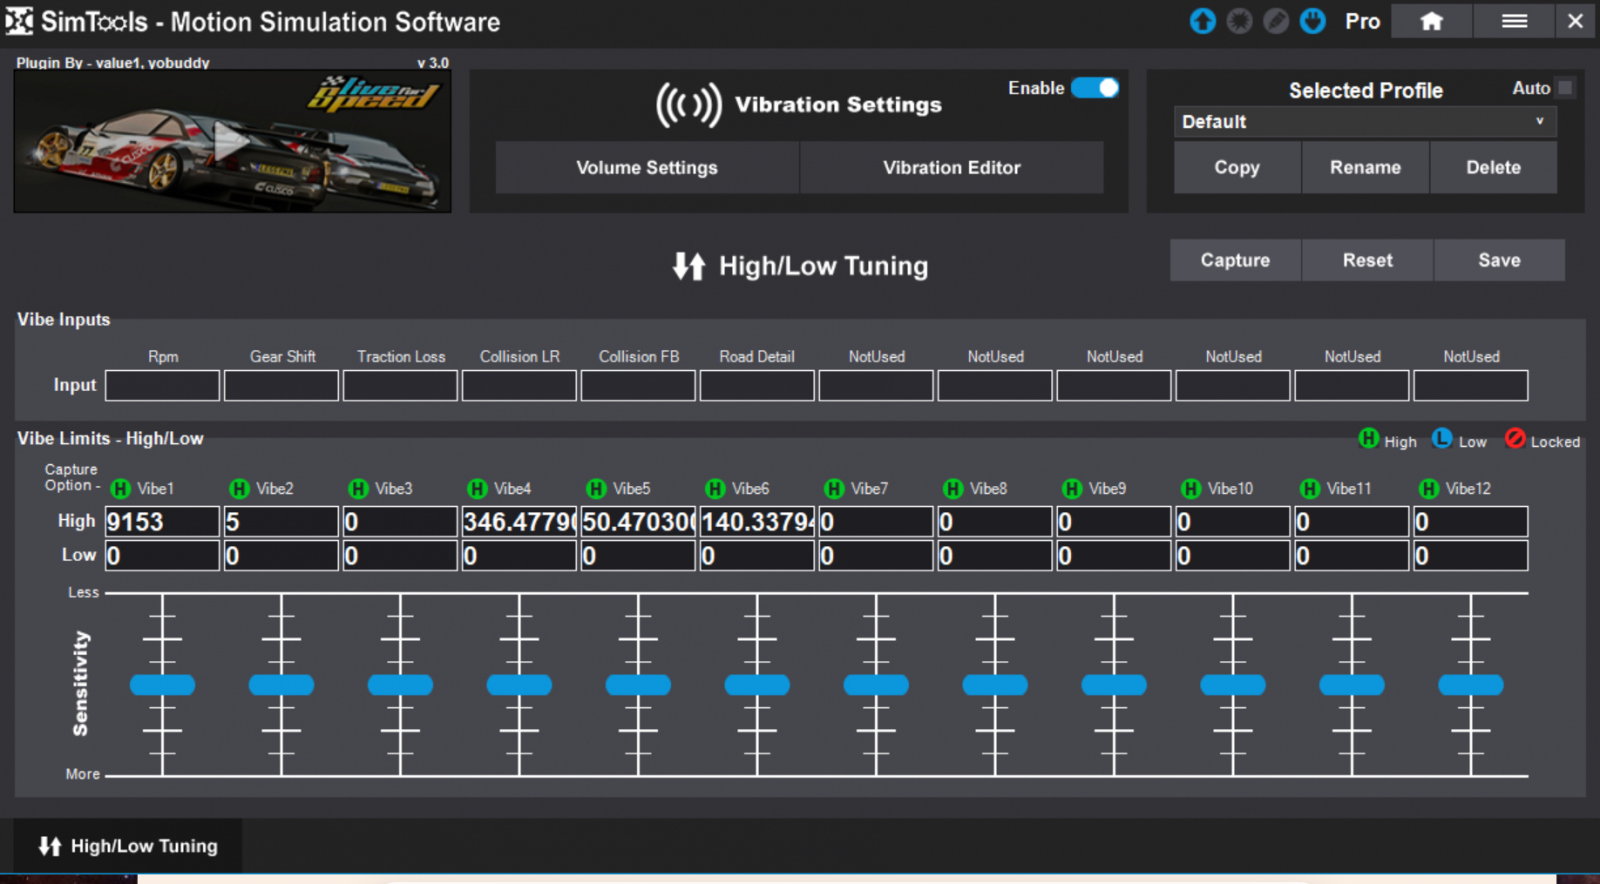1600x884 pixels.
Task: Select the bottom High/Low Tuning tab
Action: pyautogui.click(x=128, y=846)
